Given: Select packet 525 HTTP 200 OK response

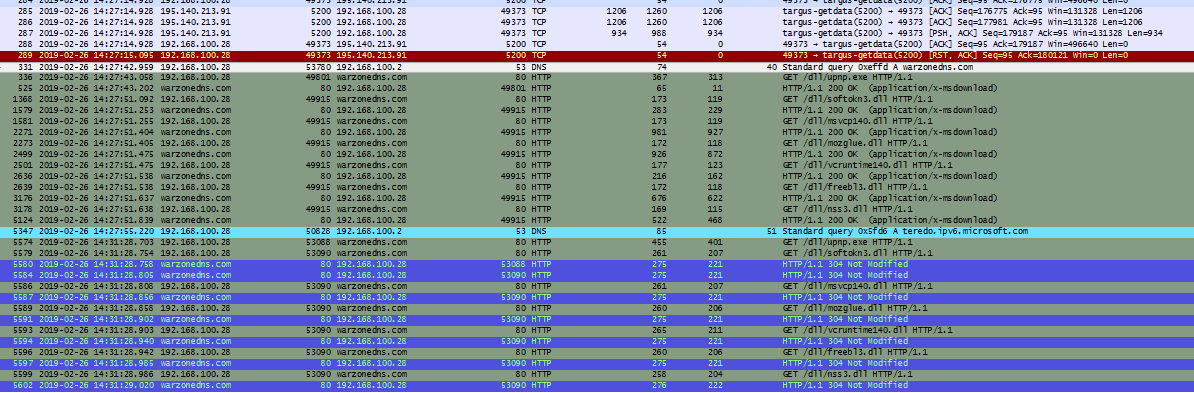Looking at the screenshot, I should (x=597, y=88).
